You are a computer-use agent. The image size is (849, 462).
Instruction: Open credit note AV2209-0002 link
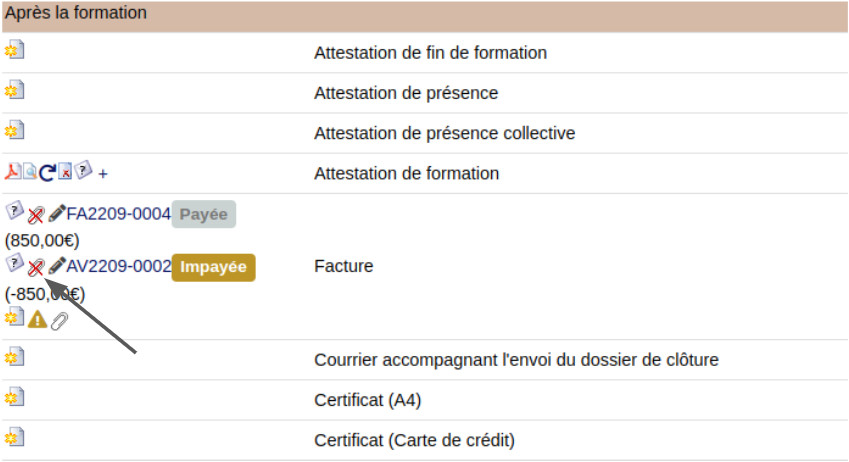[119, 267]
